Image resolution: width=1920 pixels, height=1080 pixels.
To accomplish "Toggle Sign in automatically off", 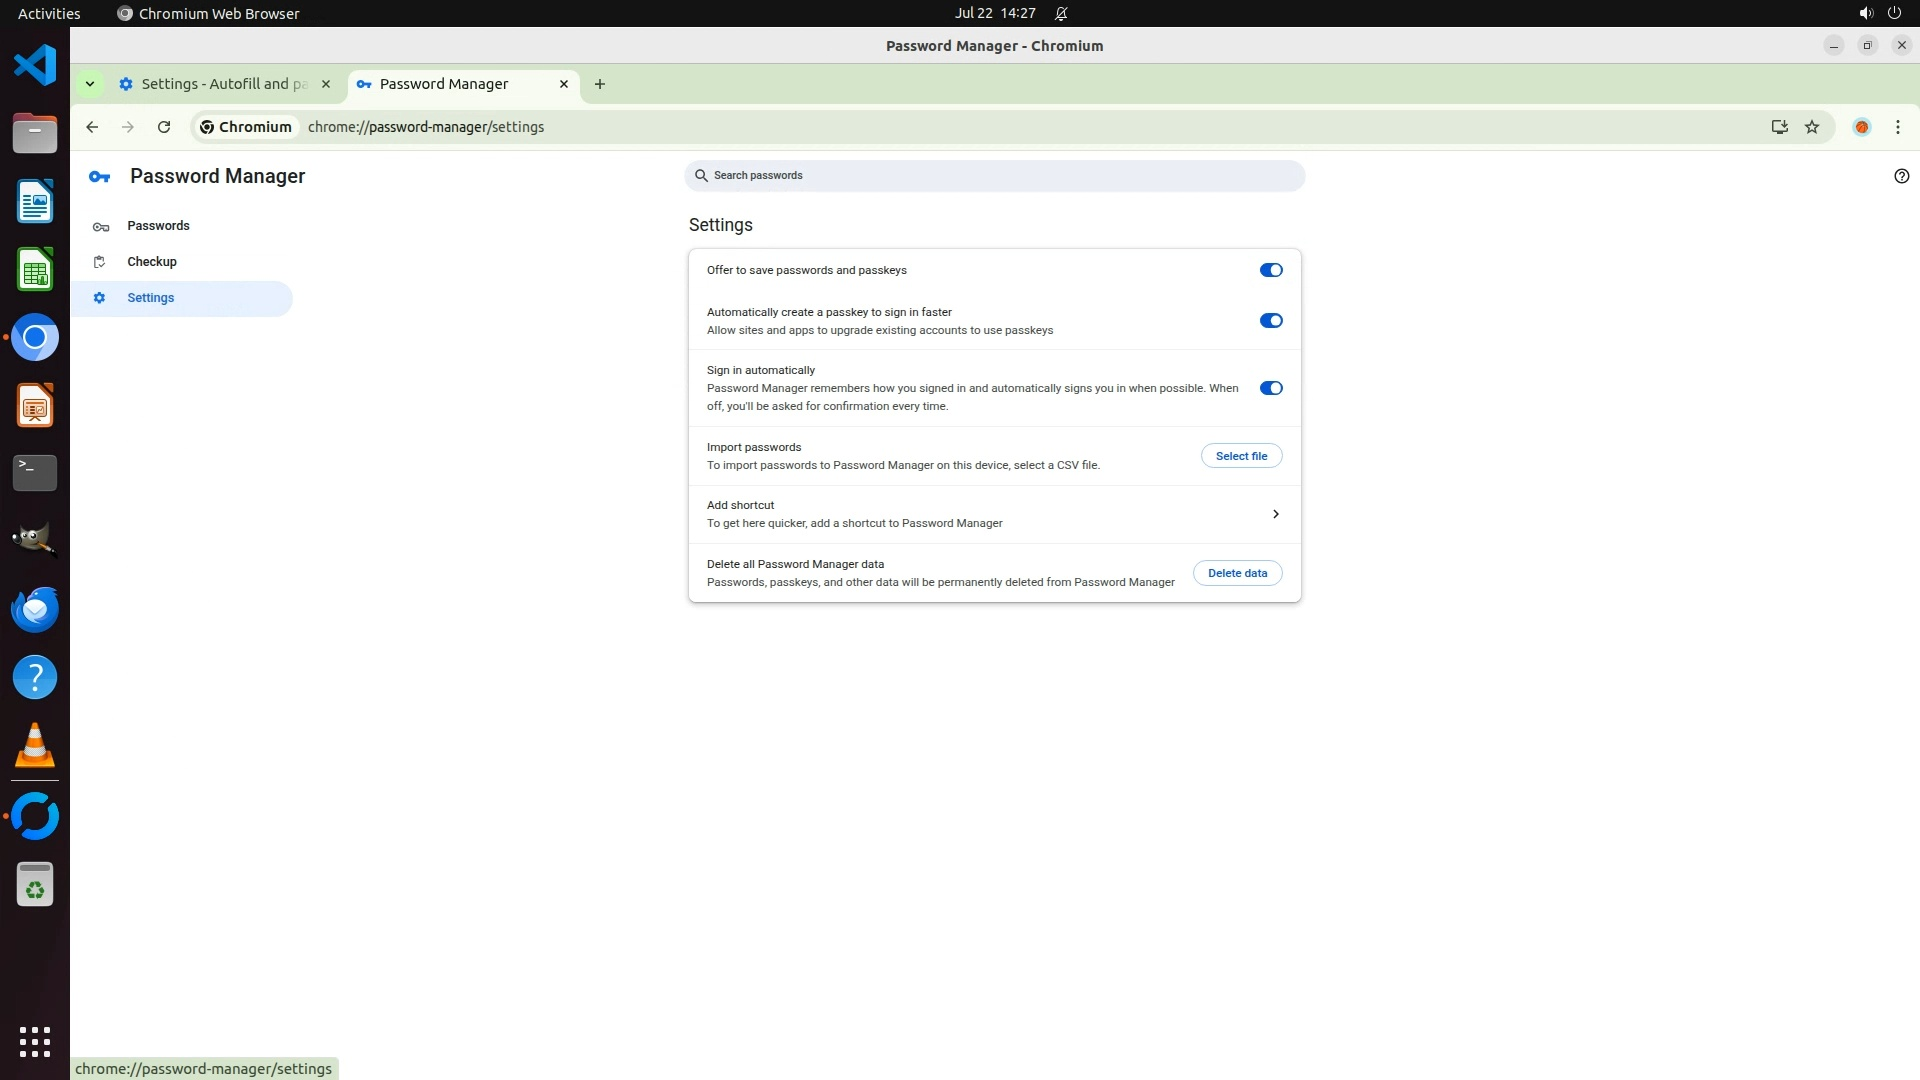I will 1270,388.
